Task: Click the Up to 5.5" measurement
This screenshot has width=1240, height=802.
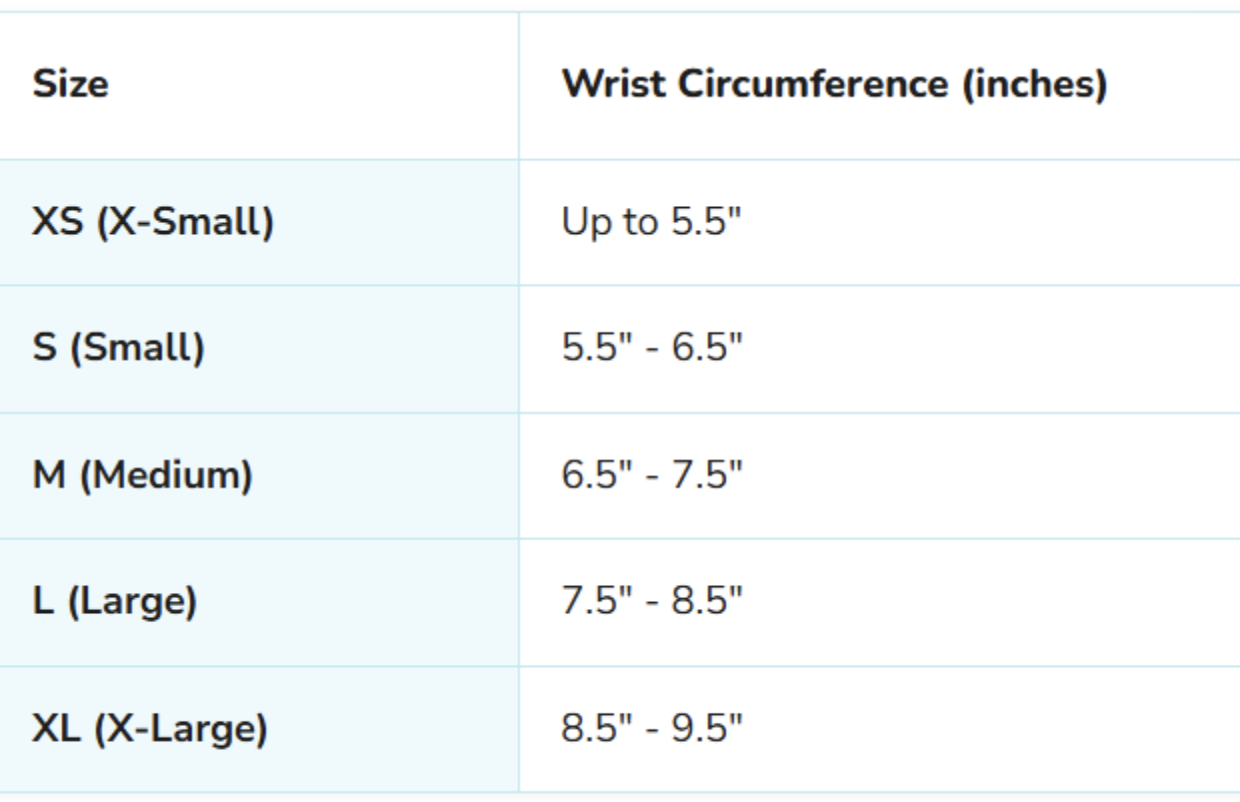Action: [x=652, y=222]
